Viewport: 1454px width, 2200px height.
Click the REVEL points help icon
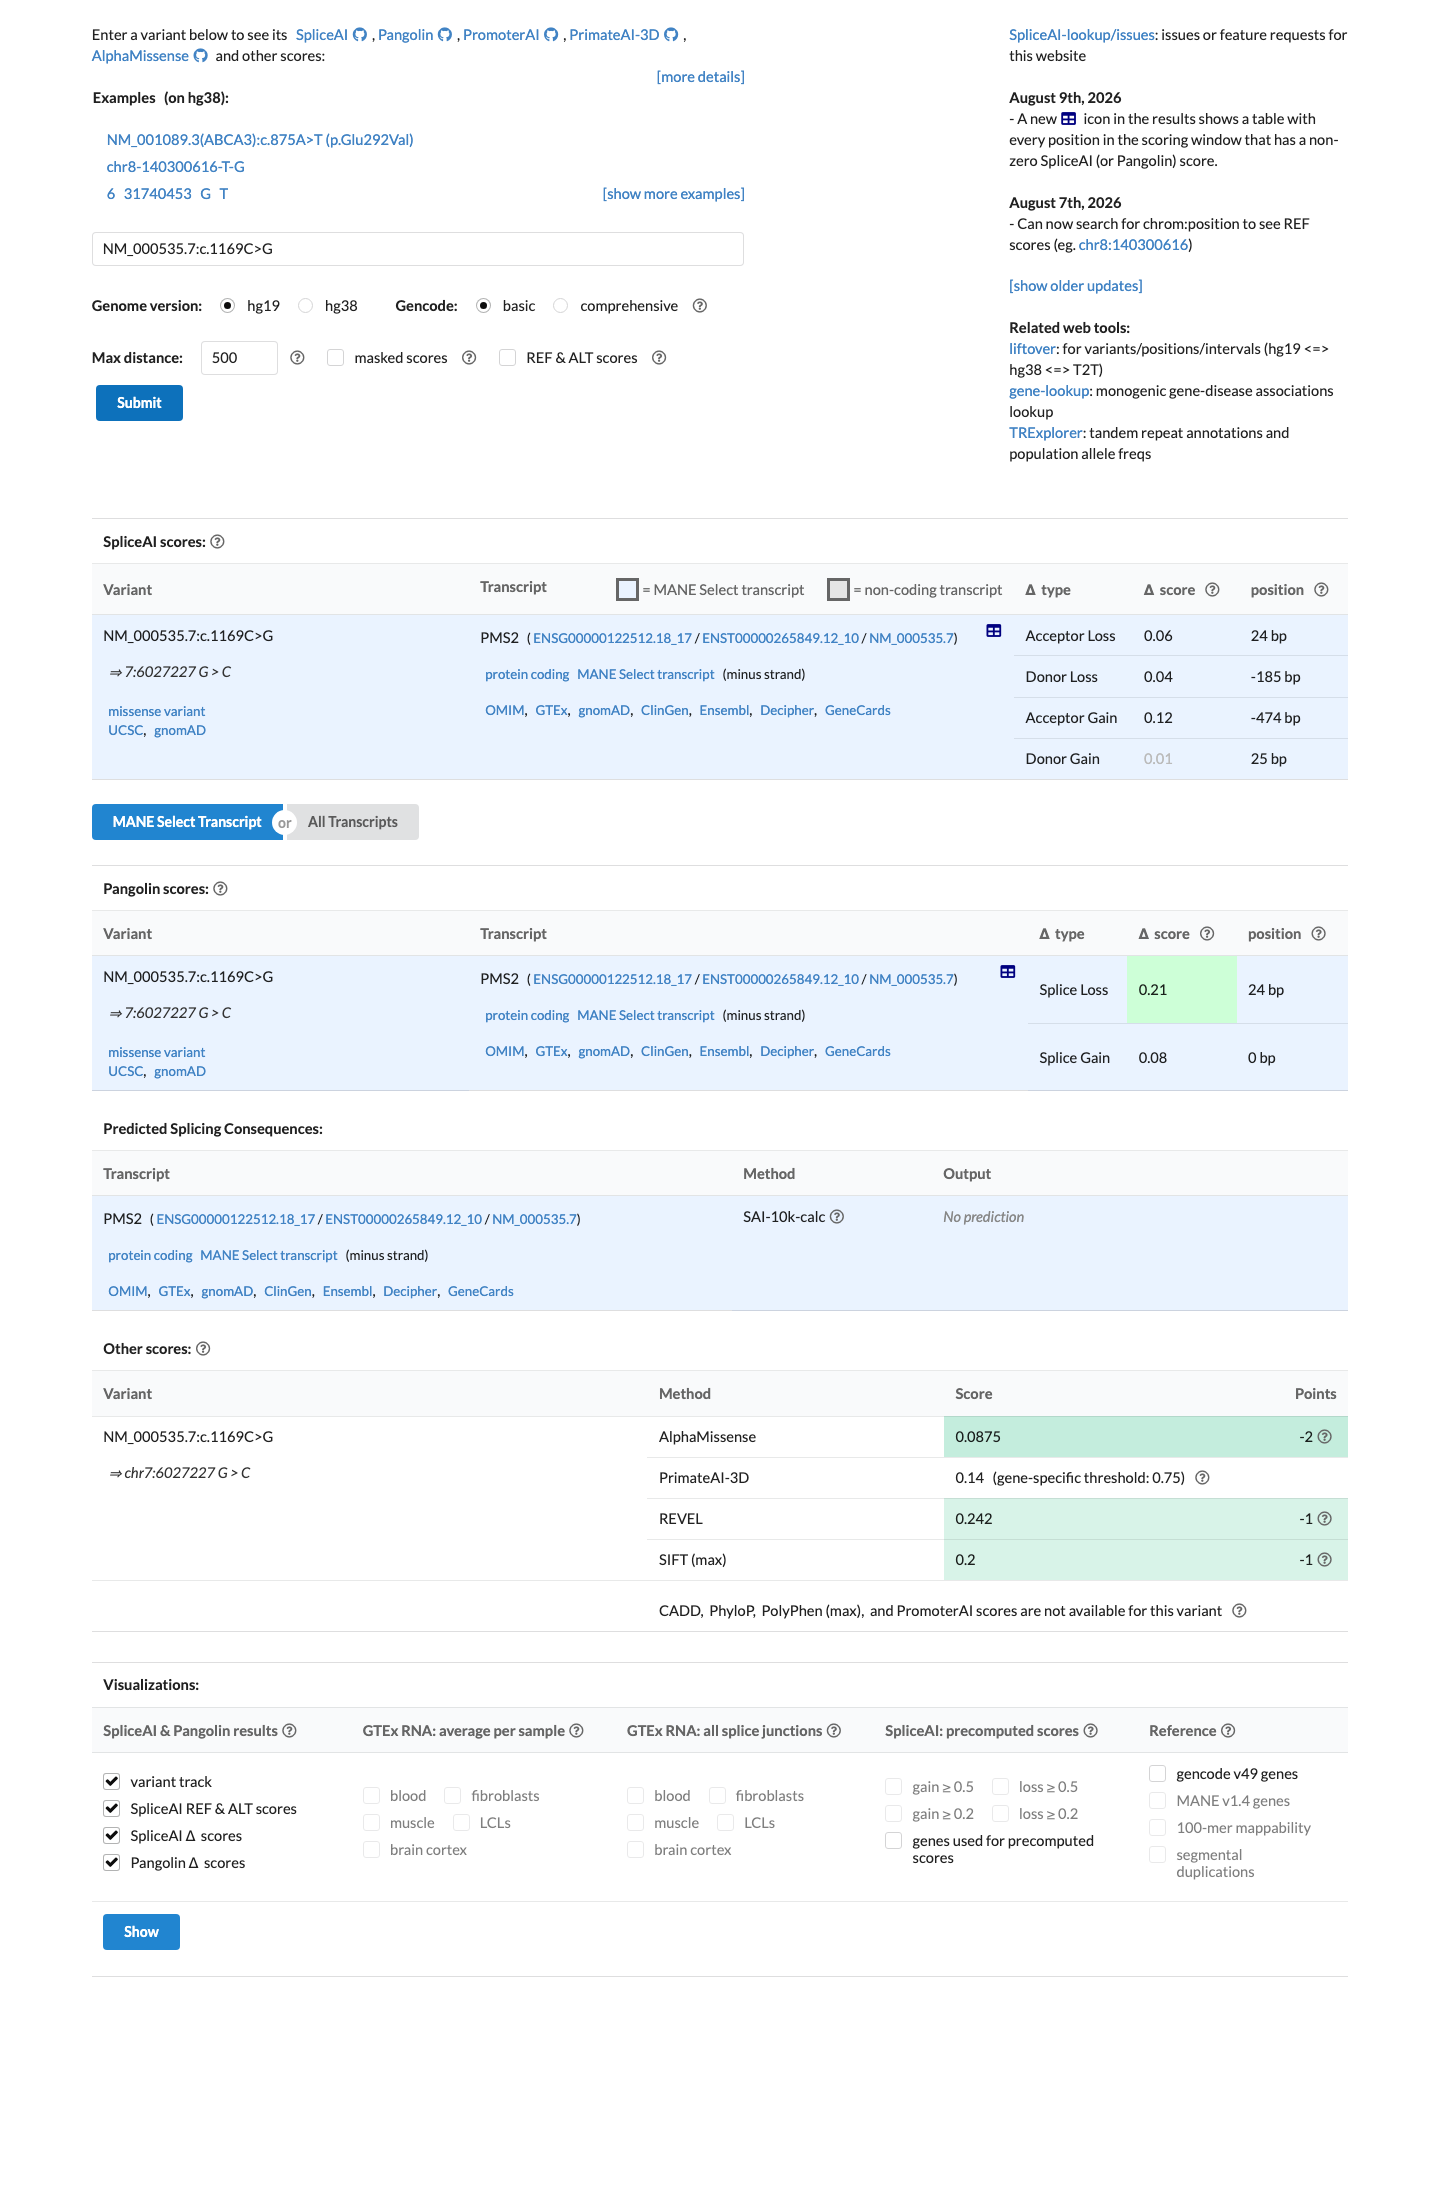1325,1519
